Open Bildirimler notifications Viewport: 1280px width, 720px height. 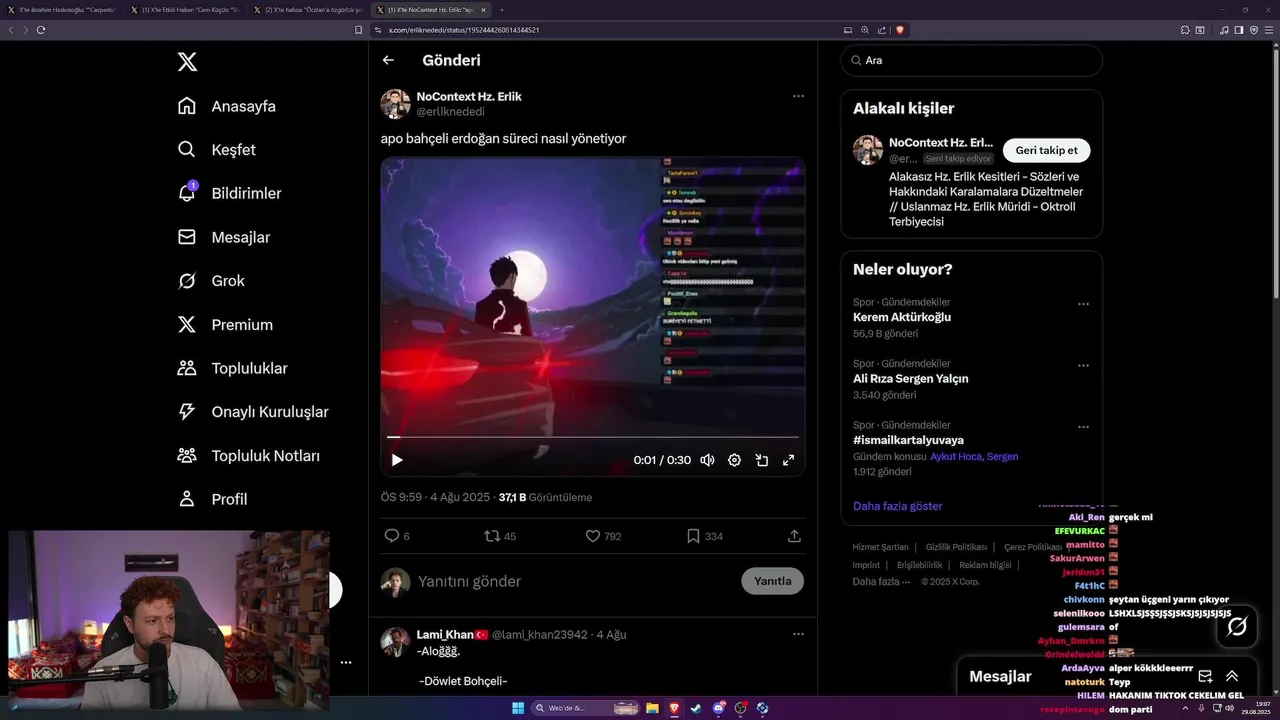click(x=229, y=193)
